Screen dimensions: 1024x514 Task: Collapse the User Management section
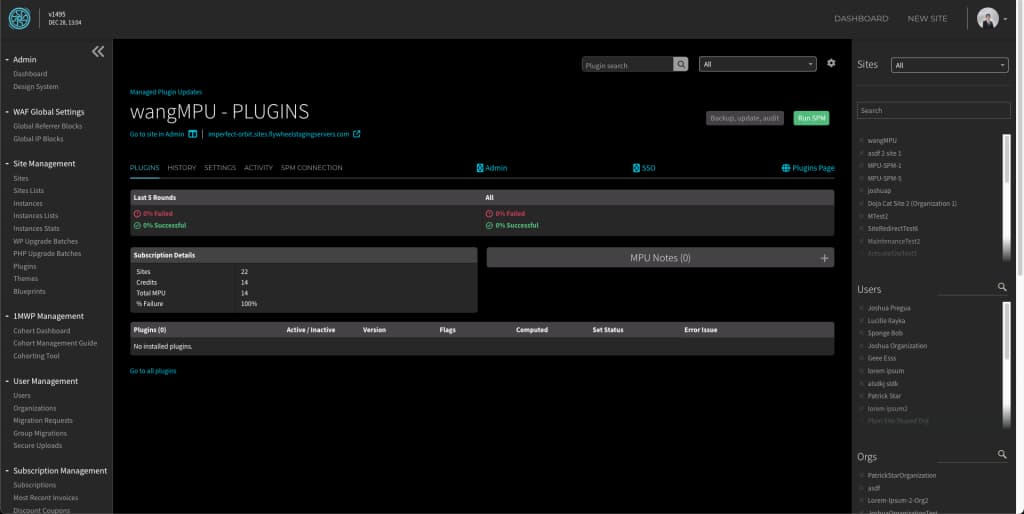(7, 381)
